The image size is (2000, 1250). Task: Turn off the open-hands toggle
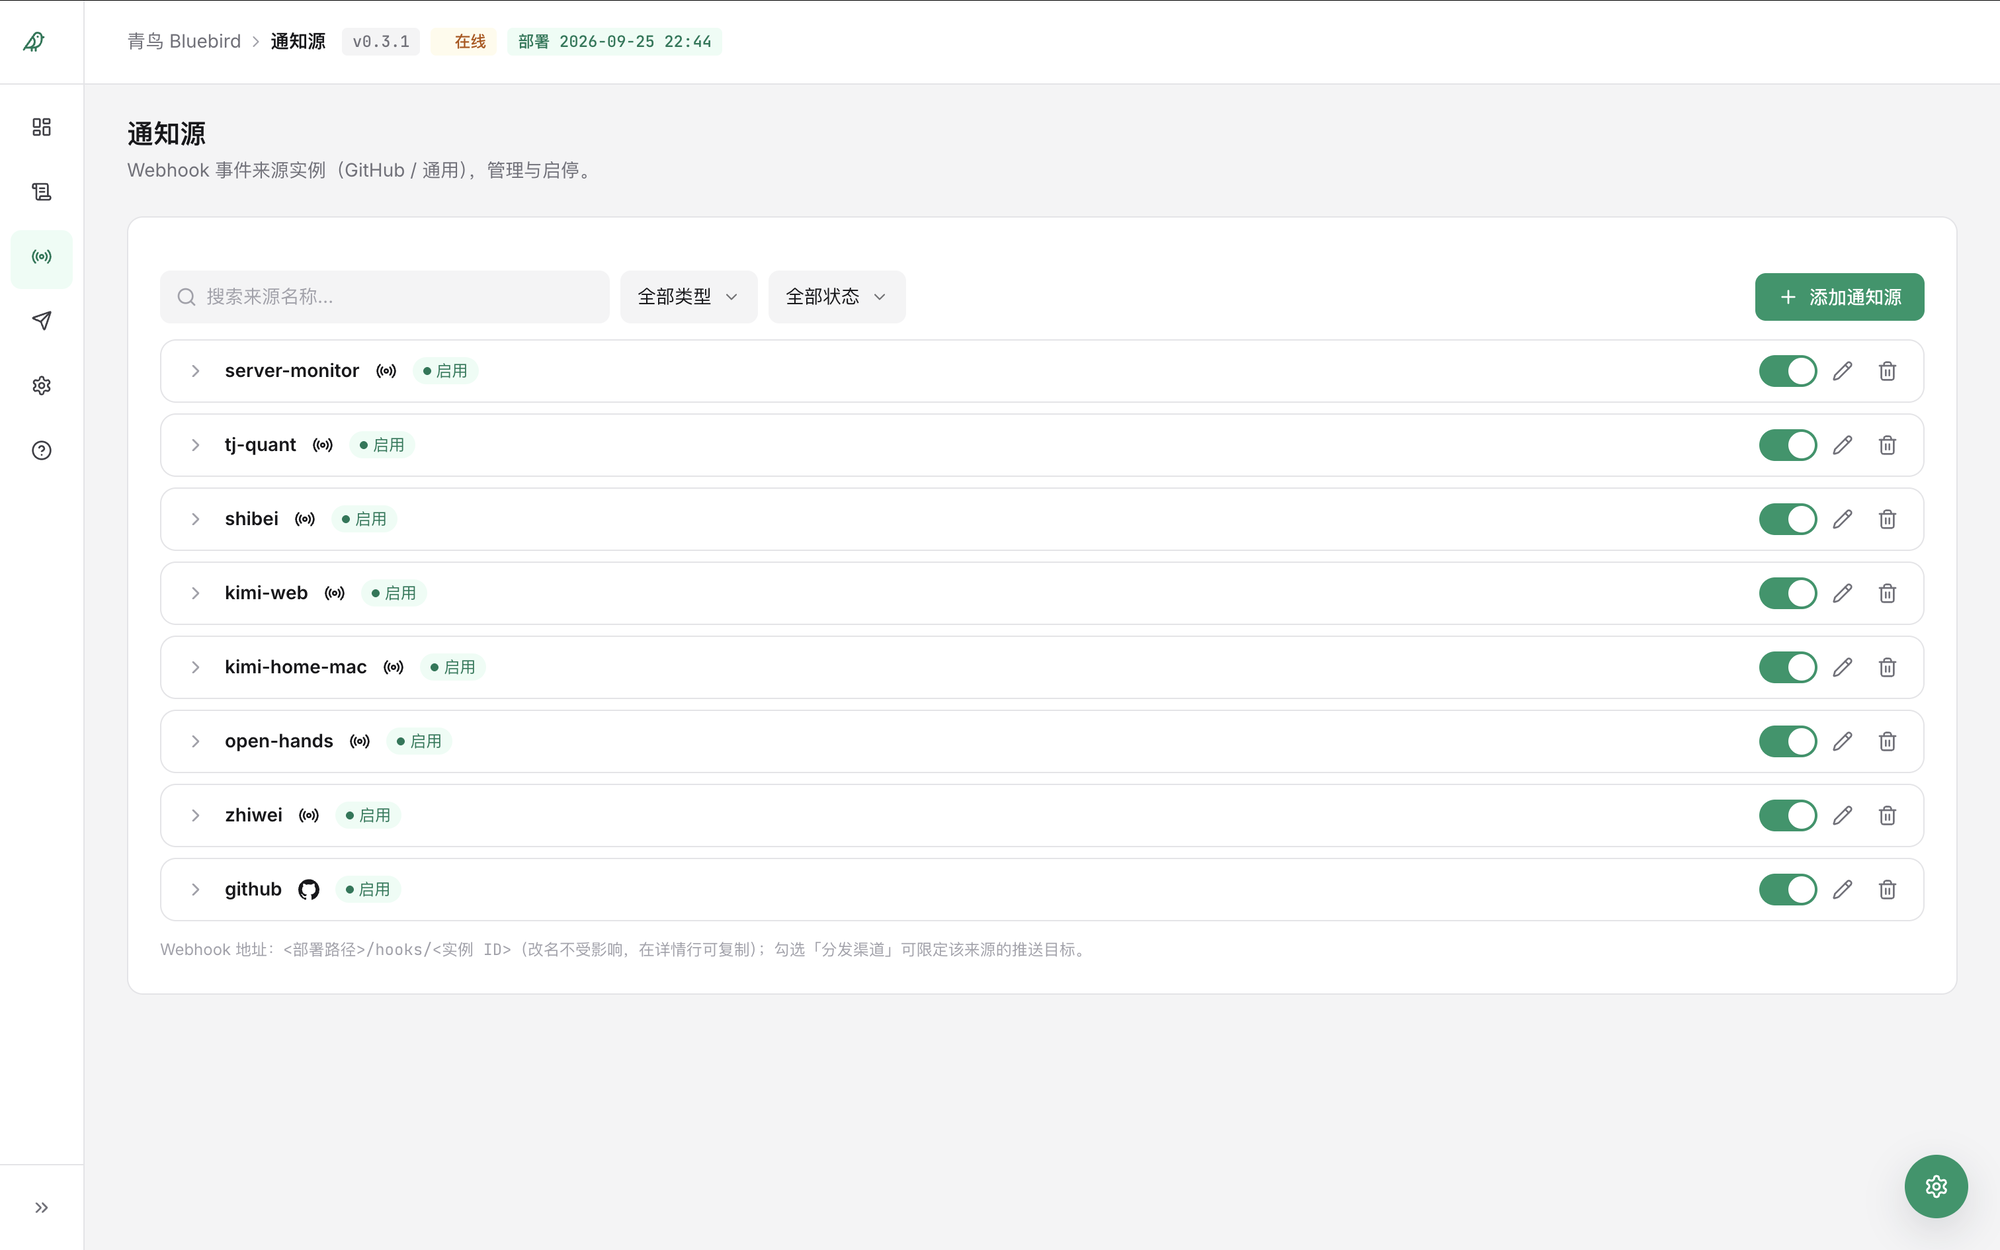click(x=1788, y=741)
